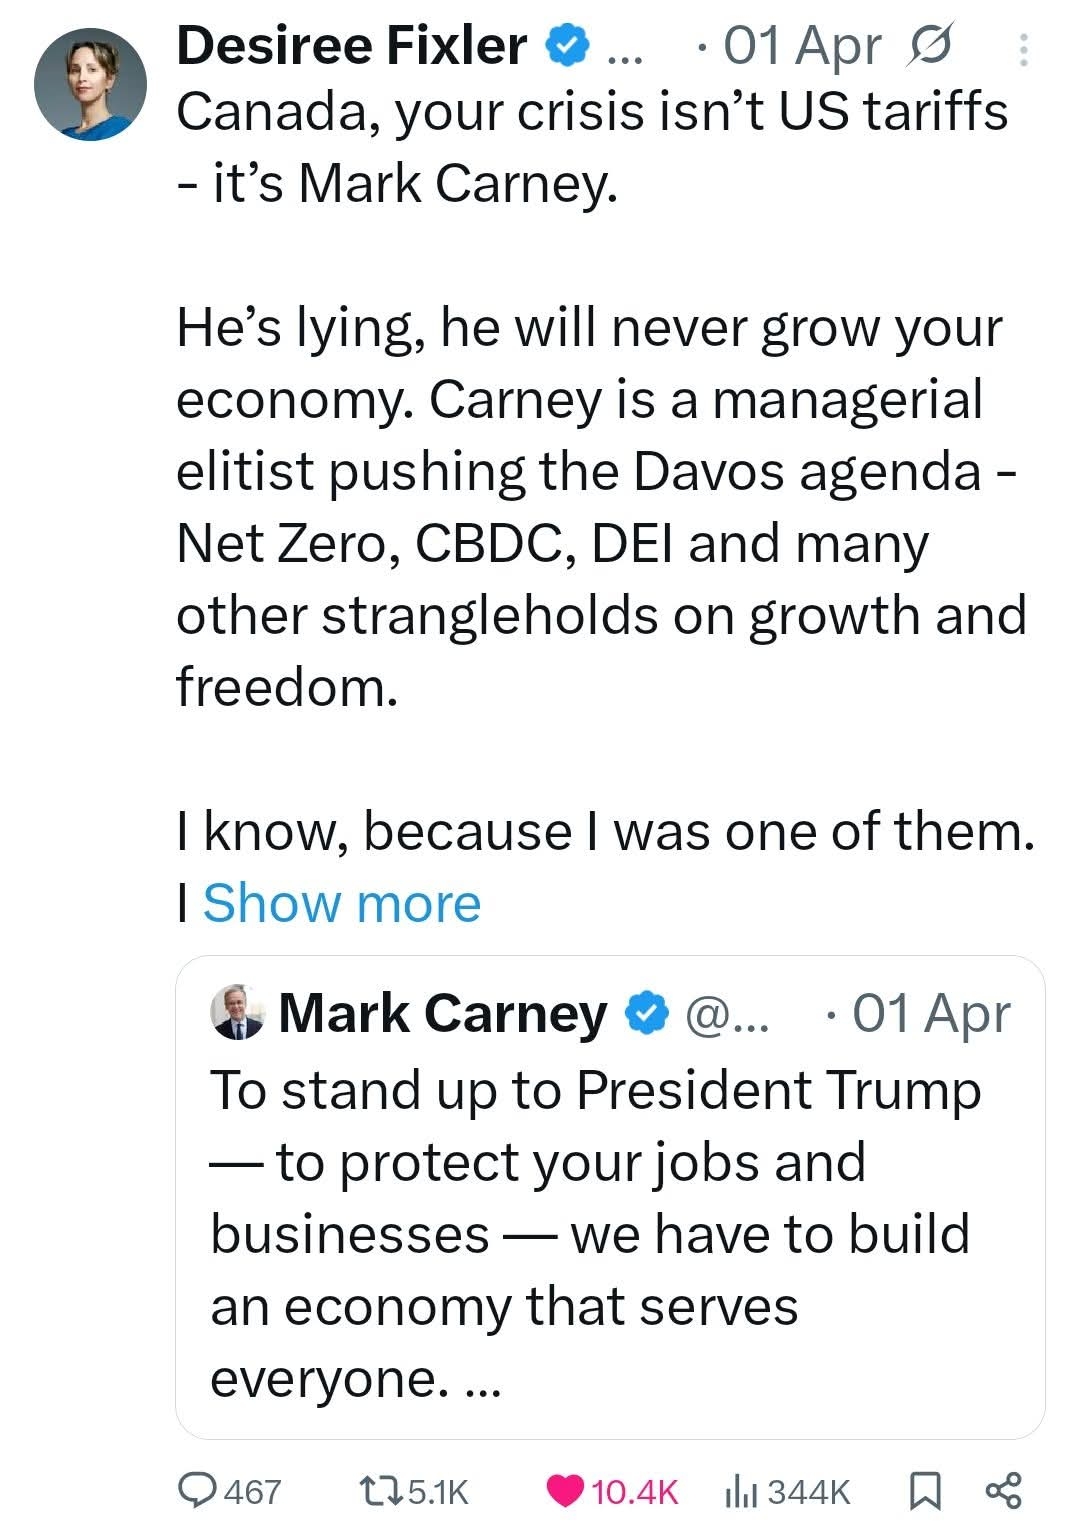Open Desiree Fixler's profile picture
This screenshot has height=1532, width=1073.
(x=90, y=84)
